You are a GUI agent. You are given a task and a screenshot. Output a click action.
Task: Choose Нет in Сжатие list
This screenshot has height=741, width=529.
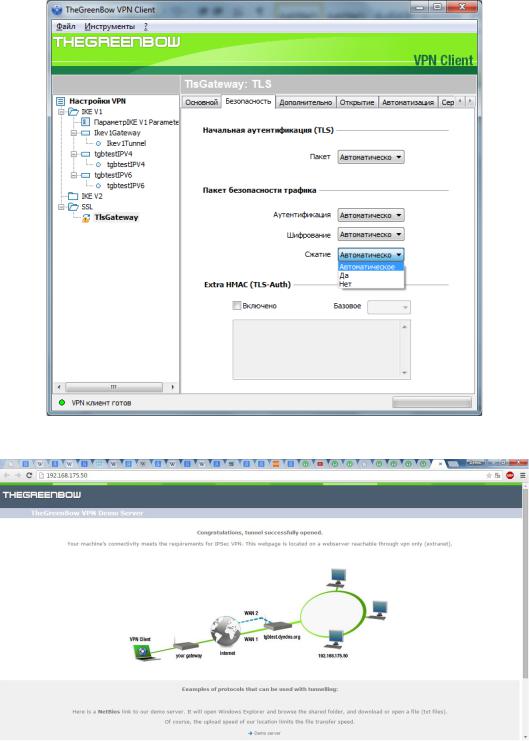pyautogui.click(x=371, y=284)
